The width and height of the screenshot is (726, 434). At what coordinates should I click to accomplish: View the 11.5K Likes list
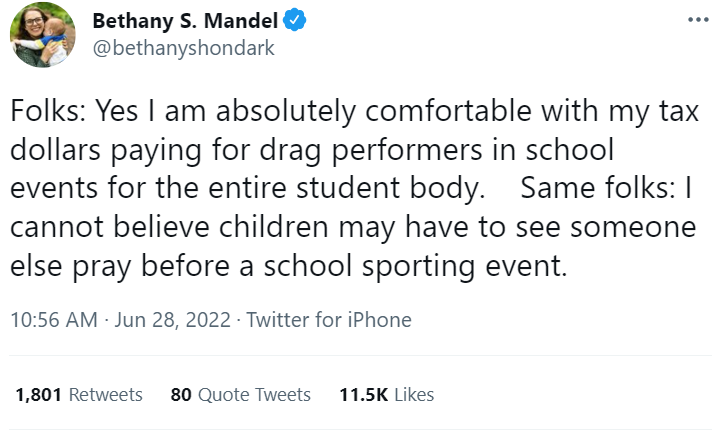point(387,394)
